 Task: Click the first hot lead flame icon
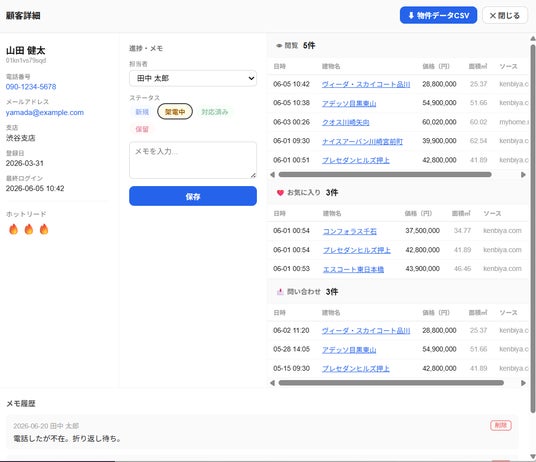pyautogui.click(x=13, y=229)
